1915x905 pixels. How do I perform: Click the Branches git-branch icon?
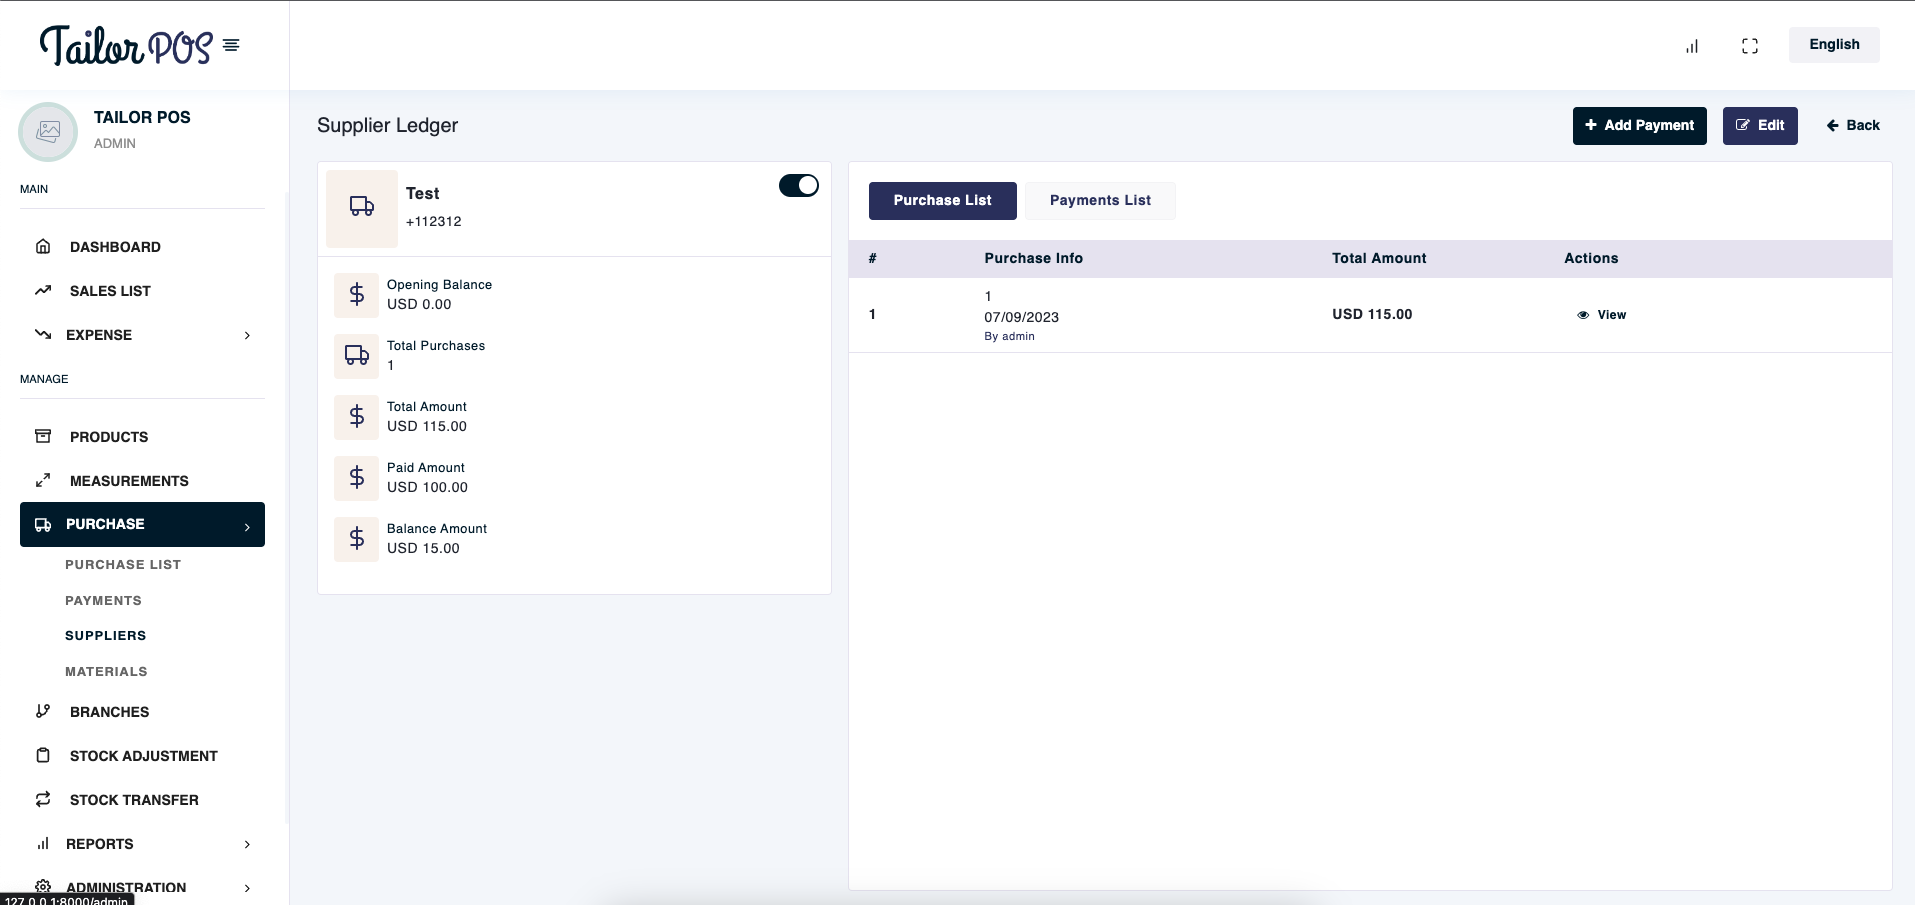coord(43,711)
